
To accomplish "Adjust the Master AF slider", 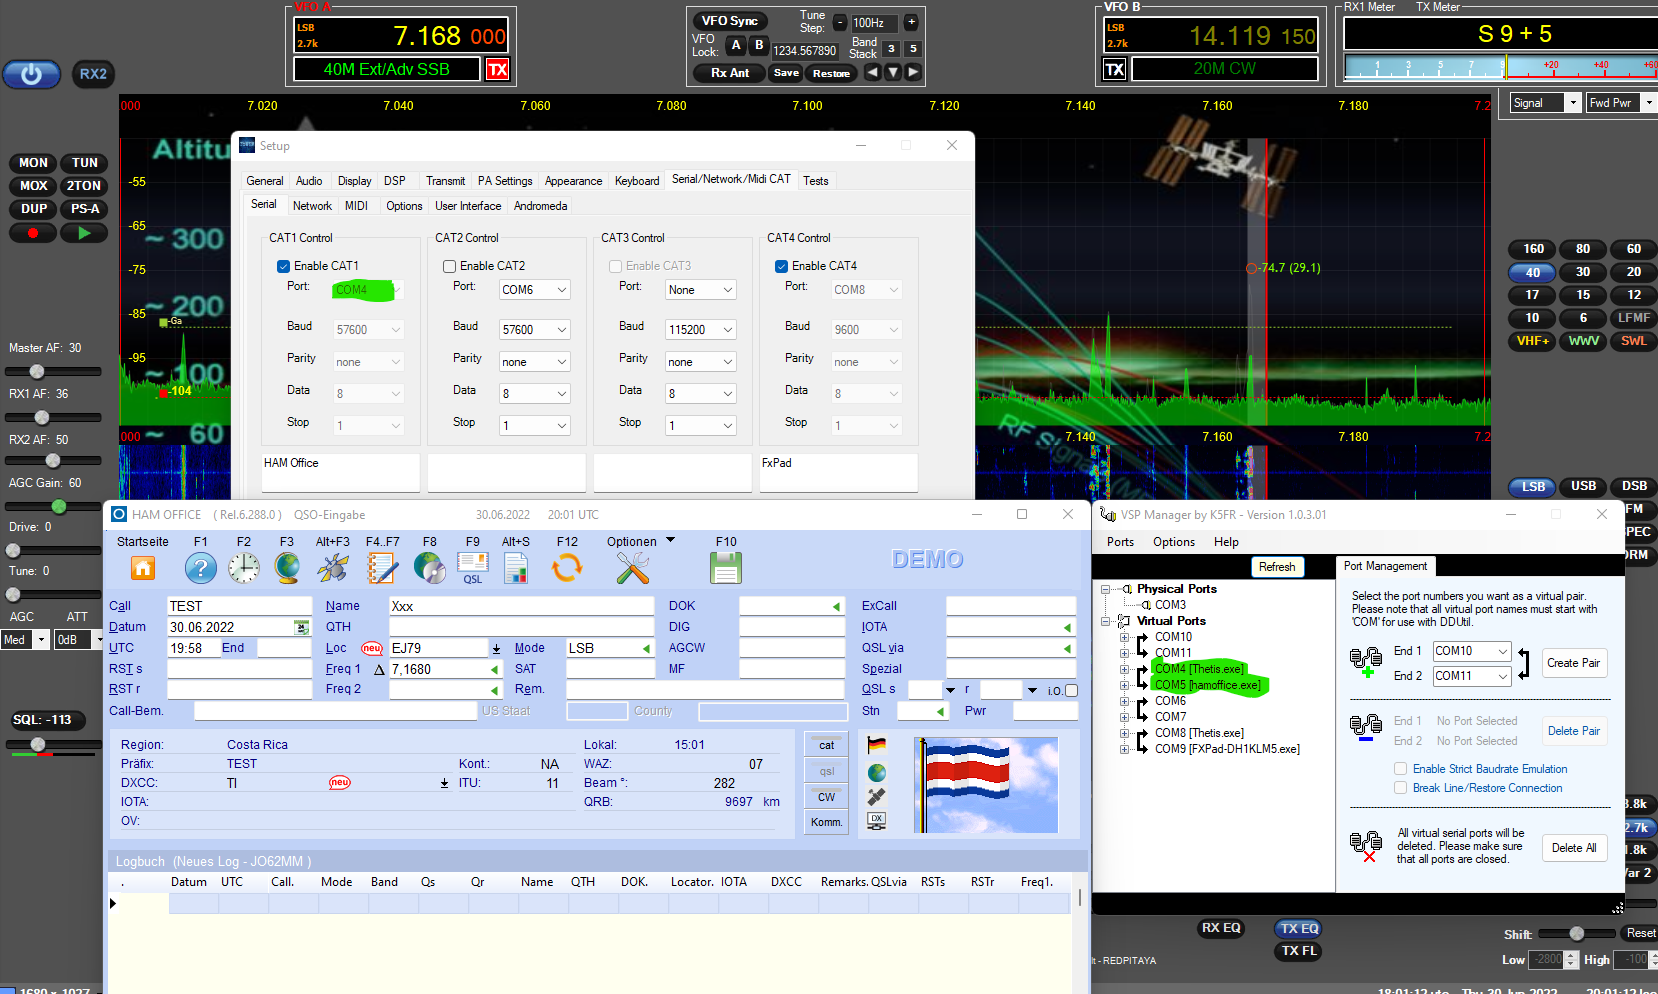I will [53, 371].
